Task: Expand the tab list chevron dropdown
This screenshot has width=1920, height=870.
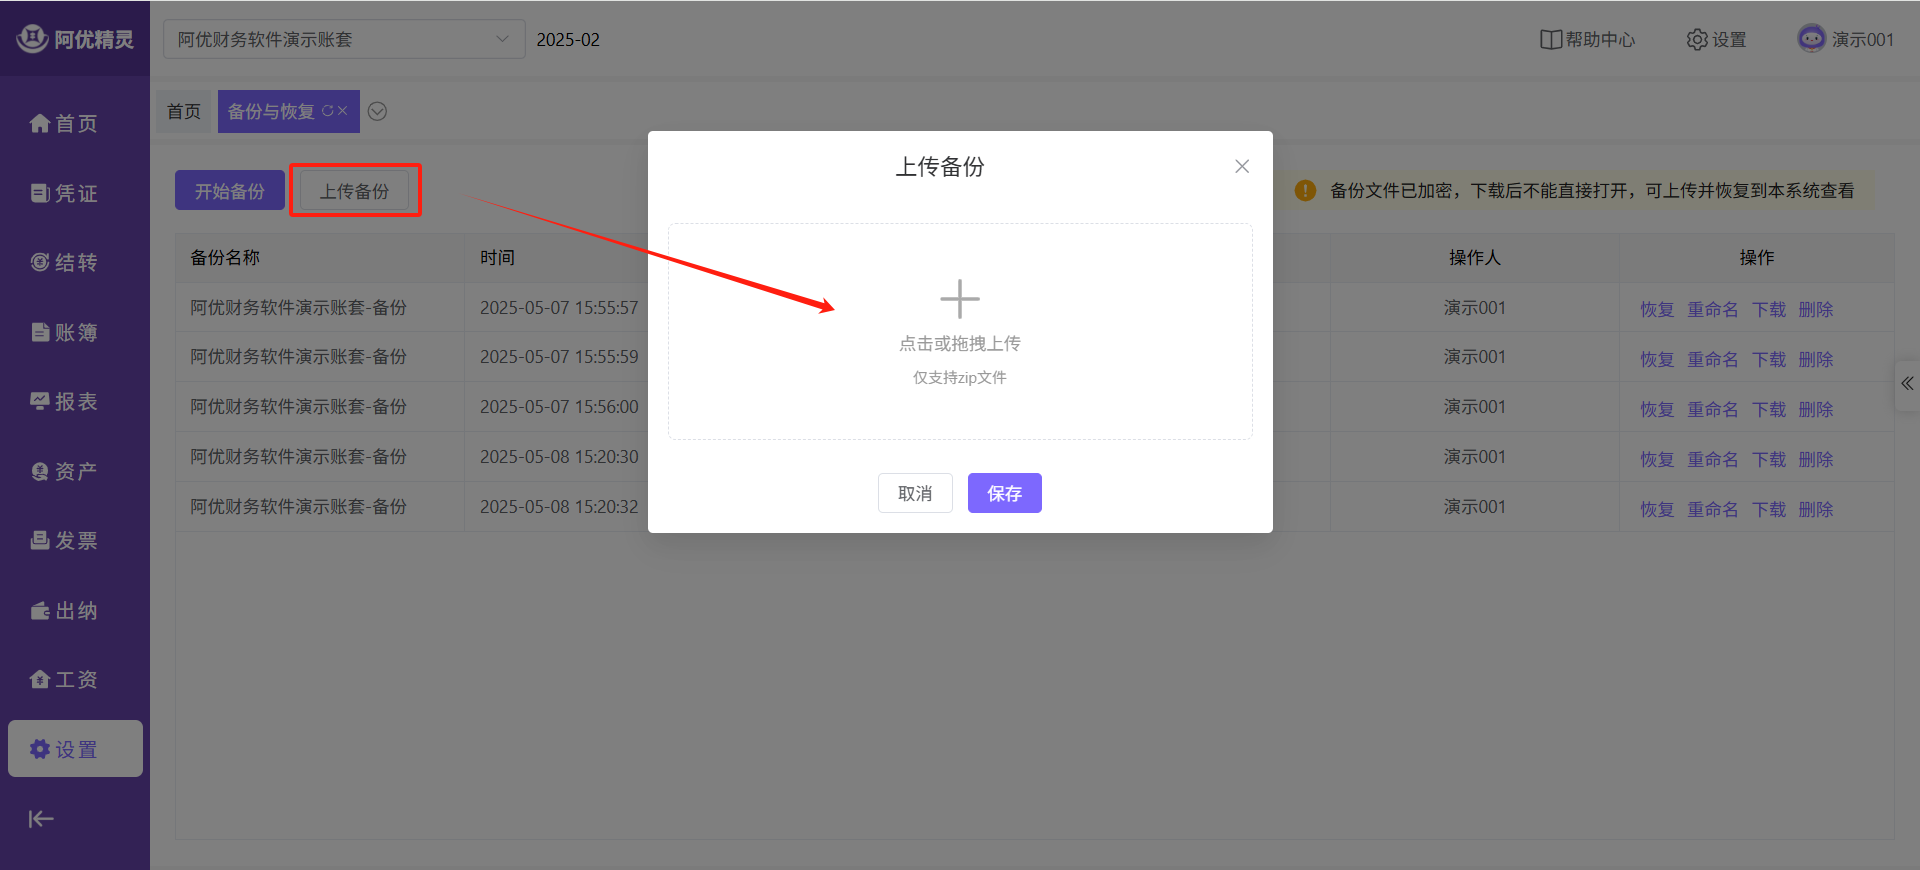Action: (377, 112)
